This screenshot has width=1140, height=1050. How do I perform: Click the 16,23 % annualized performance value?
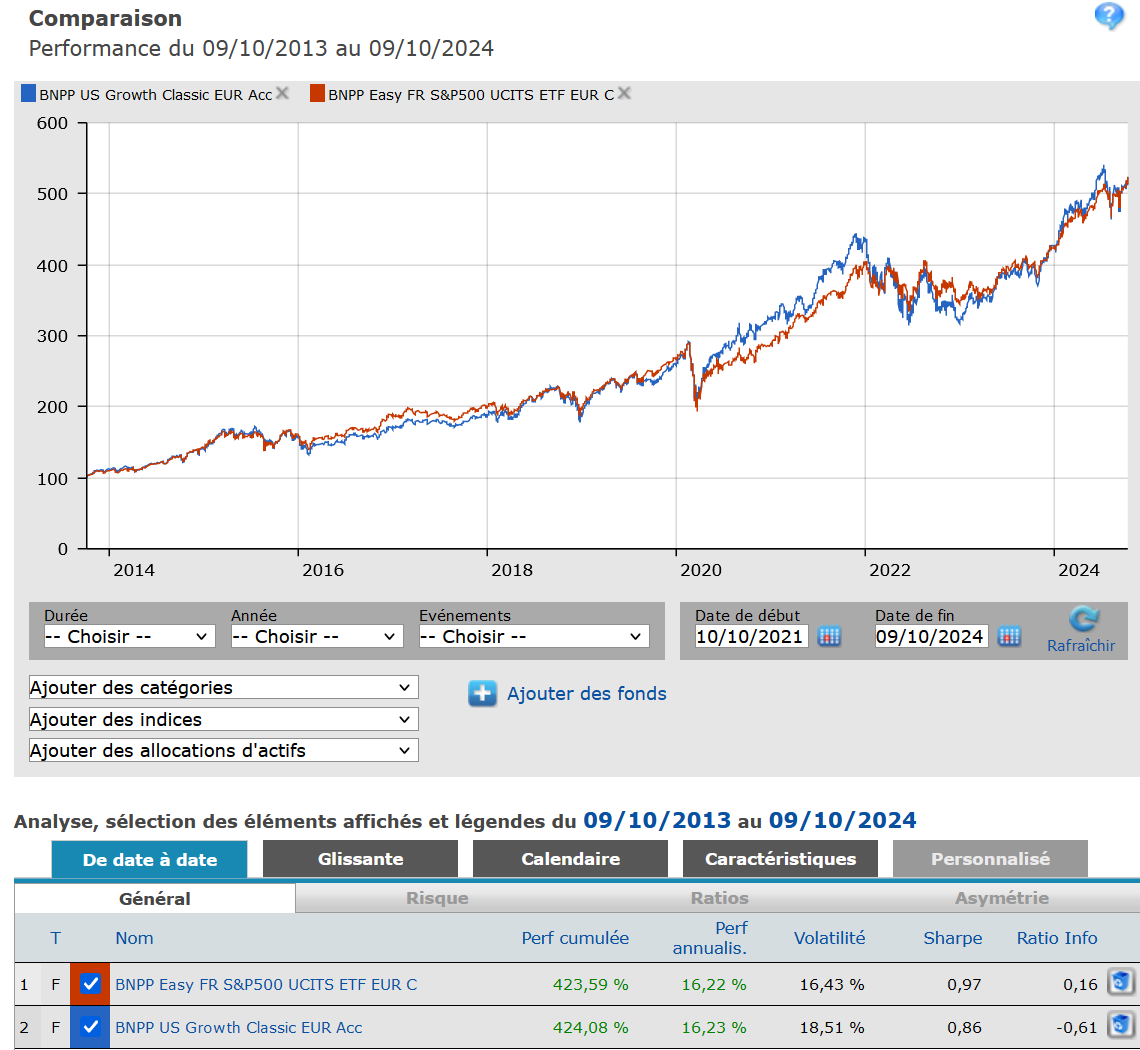pyautogui.click(x=714, y=1027)
